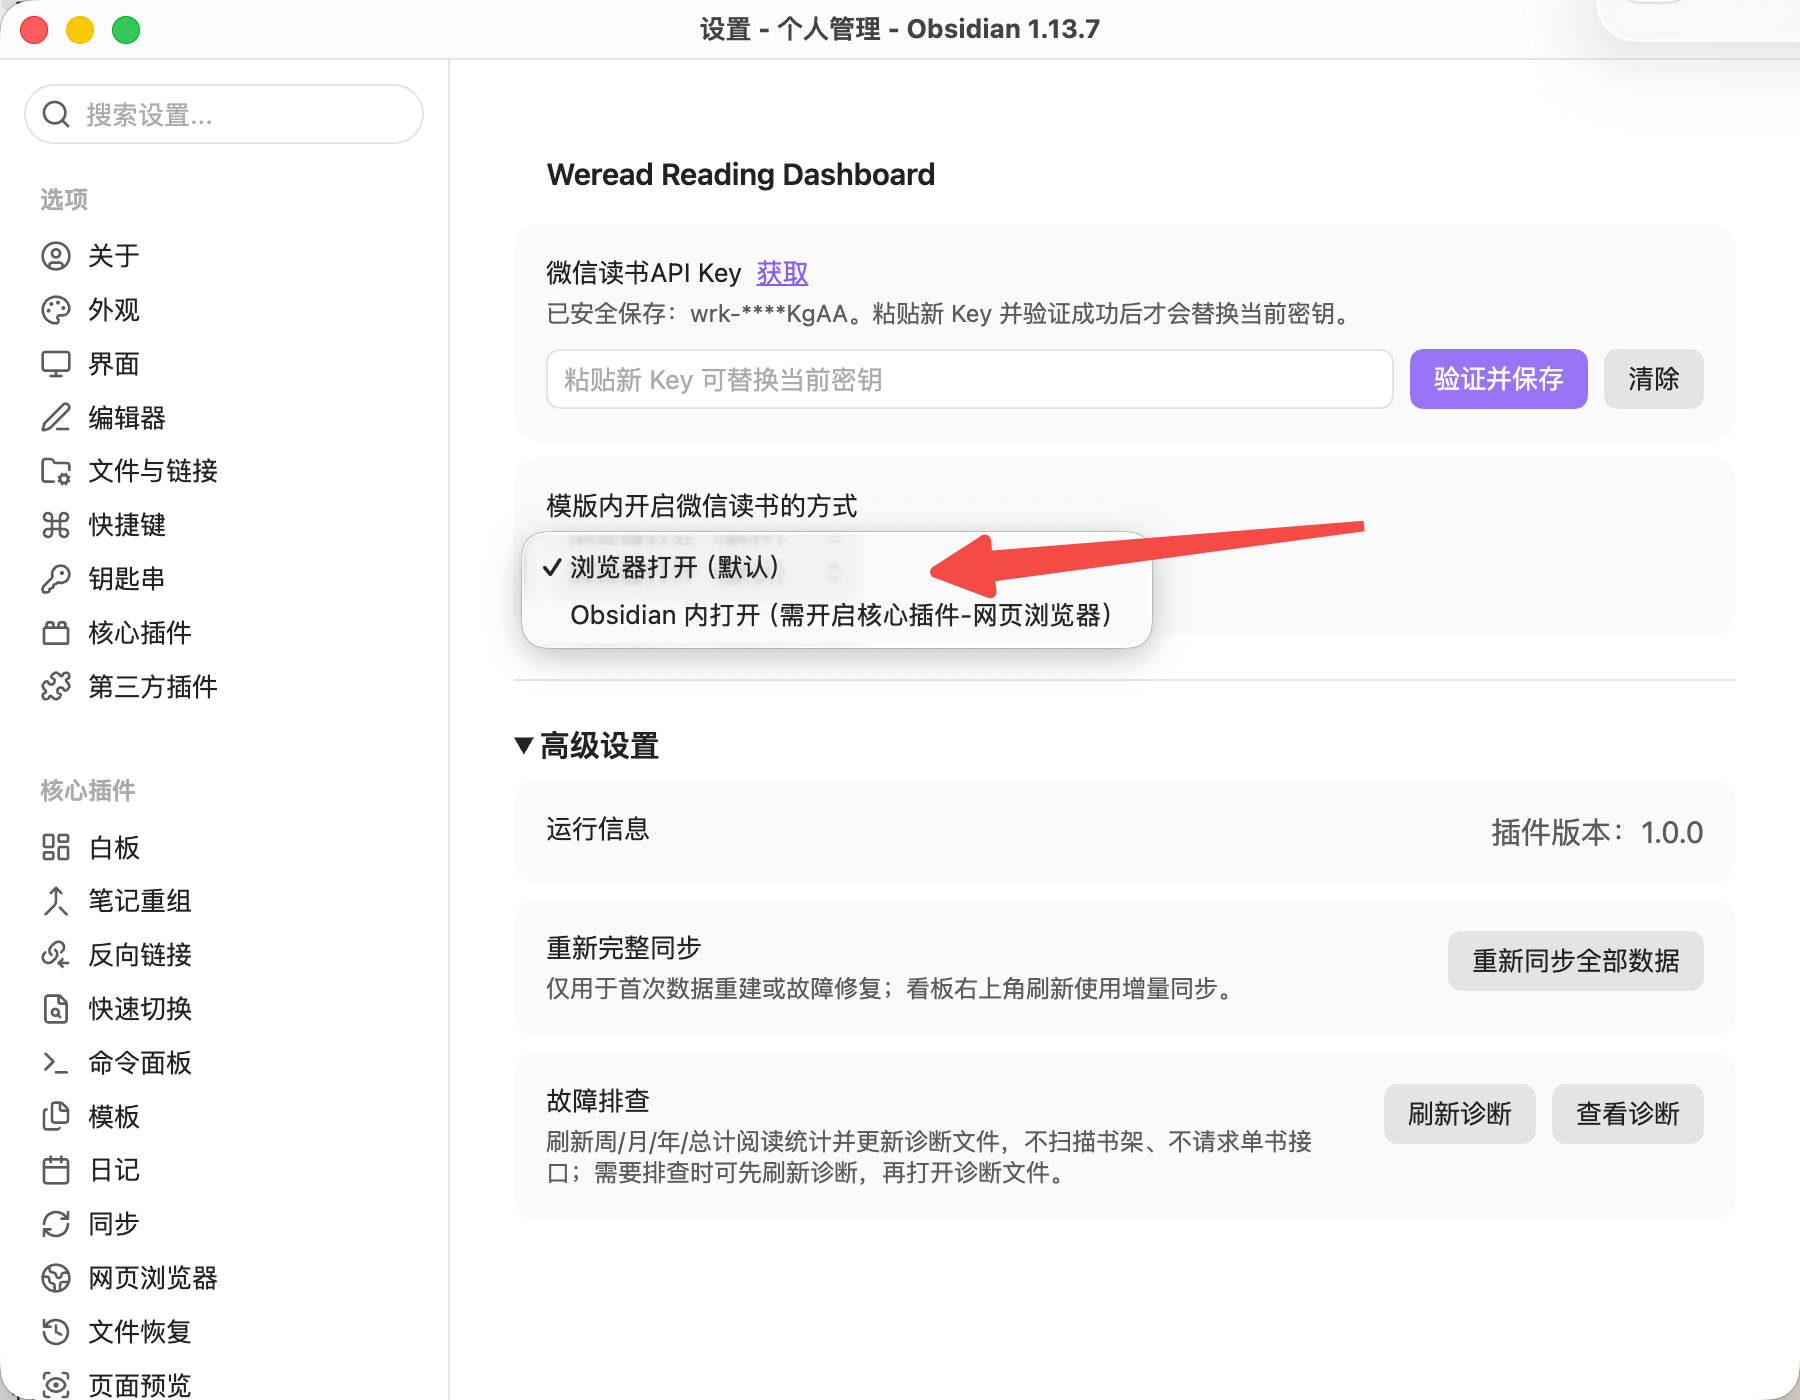The width and height of the screenshot is (1800, 1400).
Task: Click 查看诊断 button
Action: click(x=1627, y=1114)
